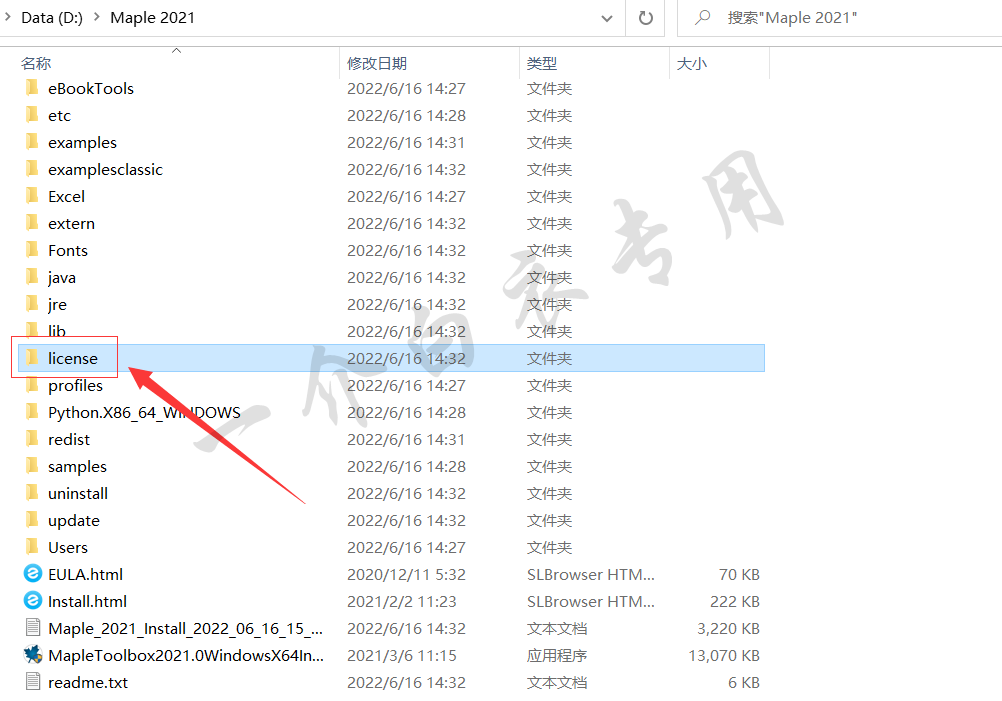Image resolution: width=1002 pixels, height=701 pixels.
Task: Click the eBookTools folder icon
Action: click(33, 88)
